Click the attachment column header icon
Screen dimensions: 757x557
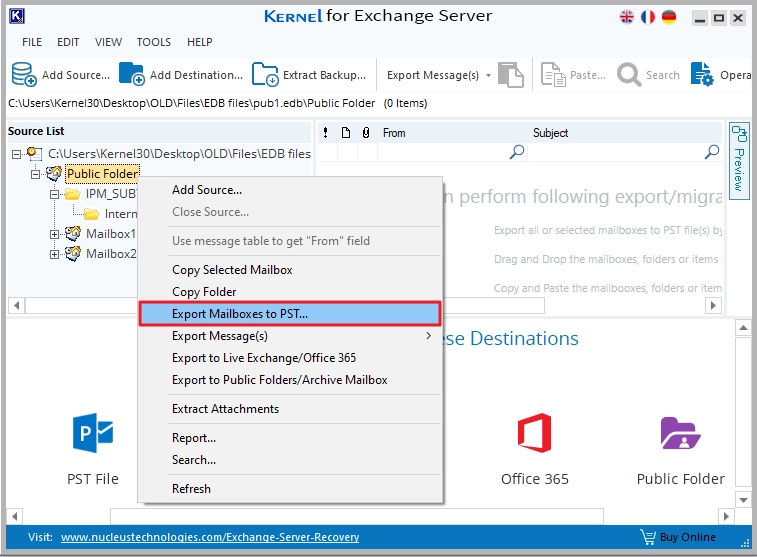(x=366, y=133)
